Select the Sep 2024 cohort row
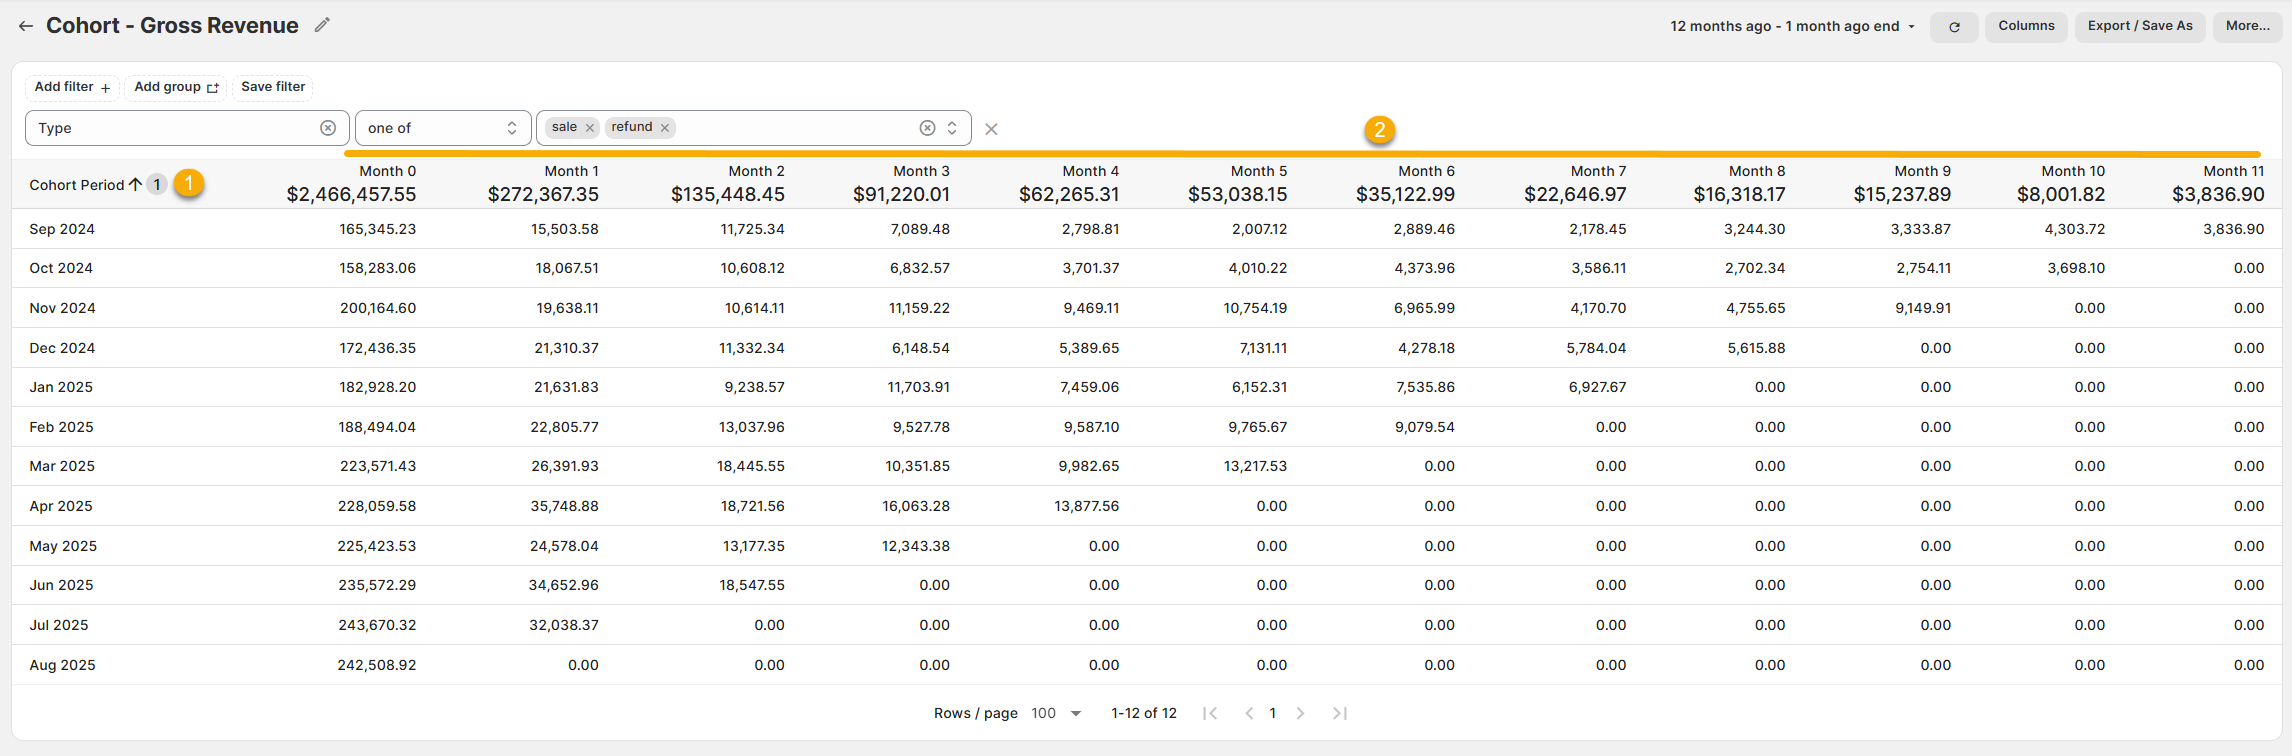Viewport: 2292px width, 756px height. click(62, 229)
